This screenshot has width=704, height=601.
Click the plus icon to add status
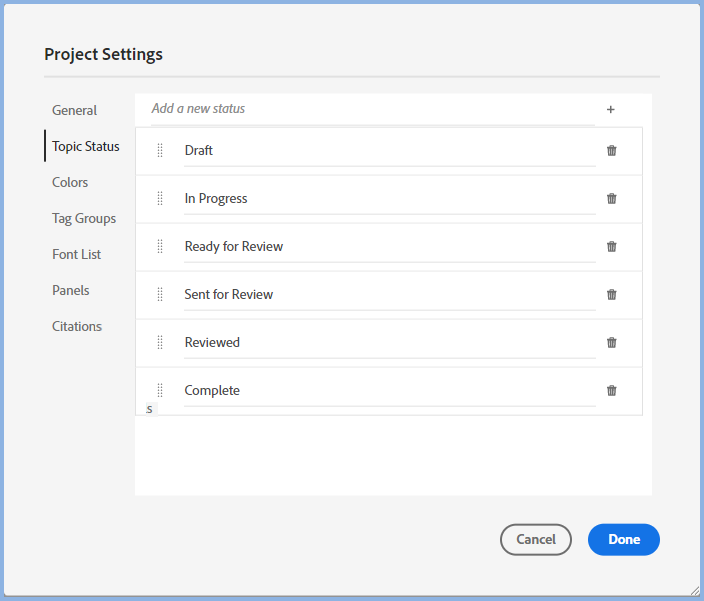coord(611,110)
